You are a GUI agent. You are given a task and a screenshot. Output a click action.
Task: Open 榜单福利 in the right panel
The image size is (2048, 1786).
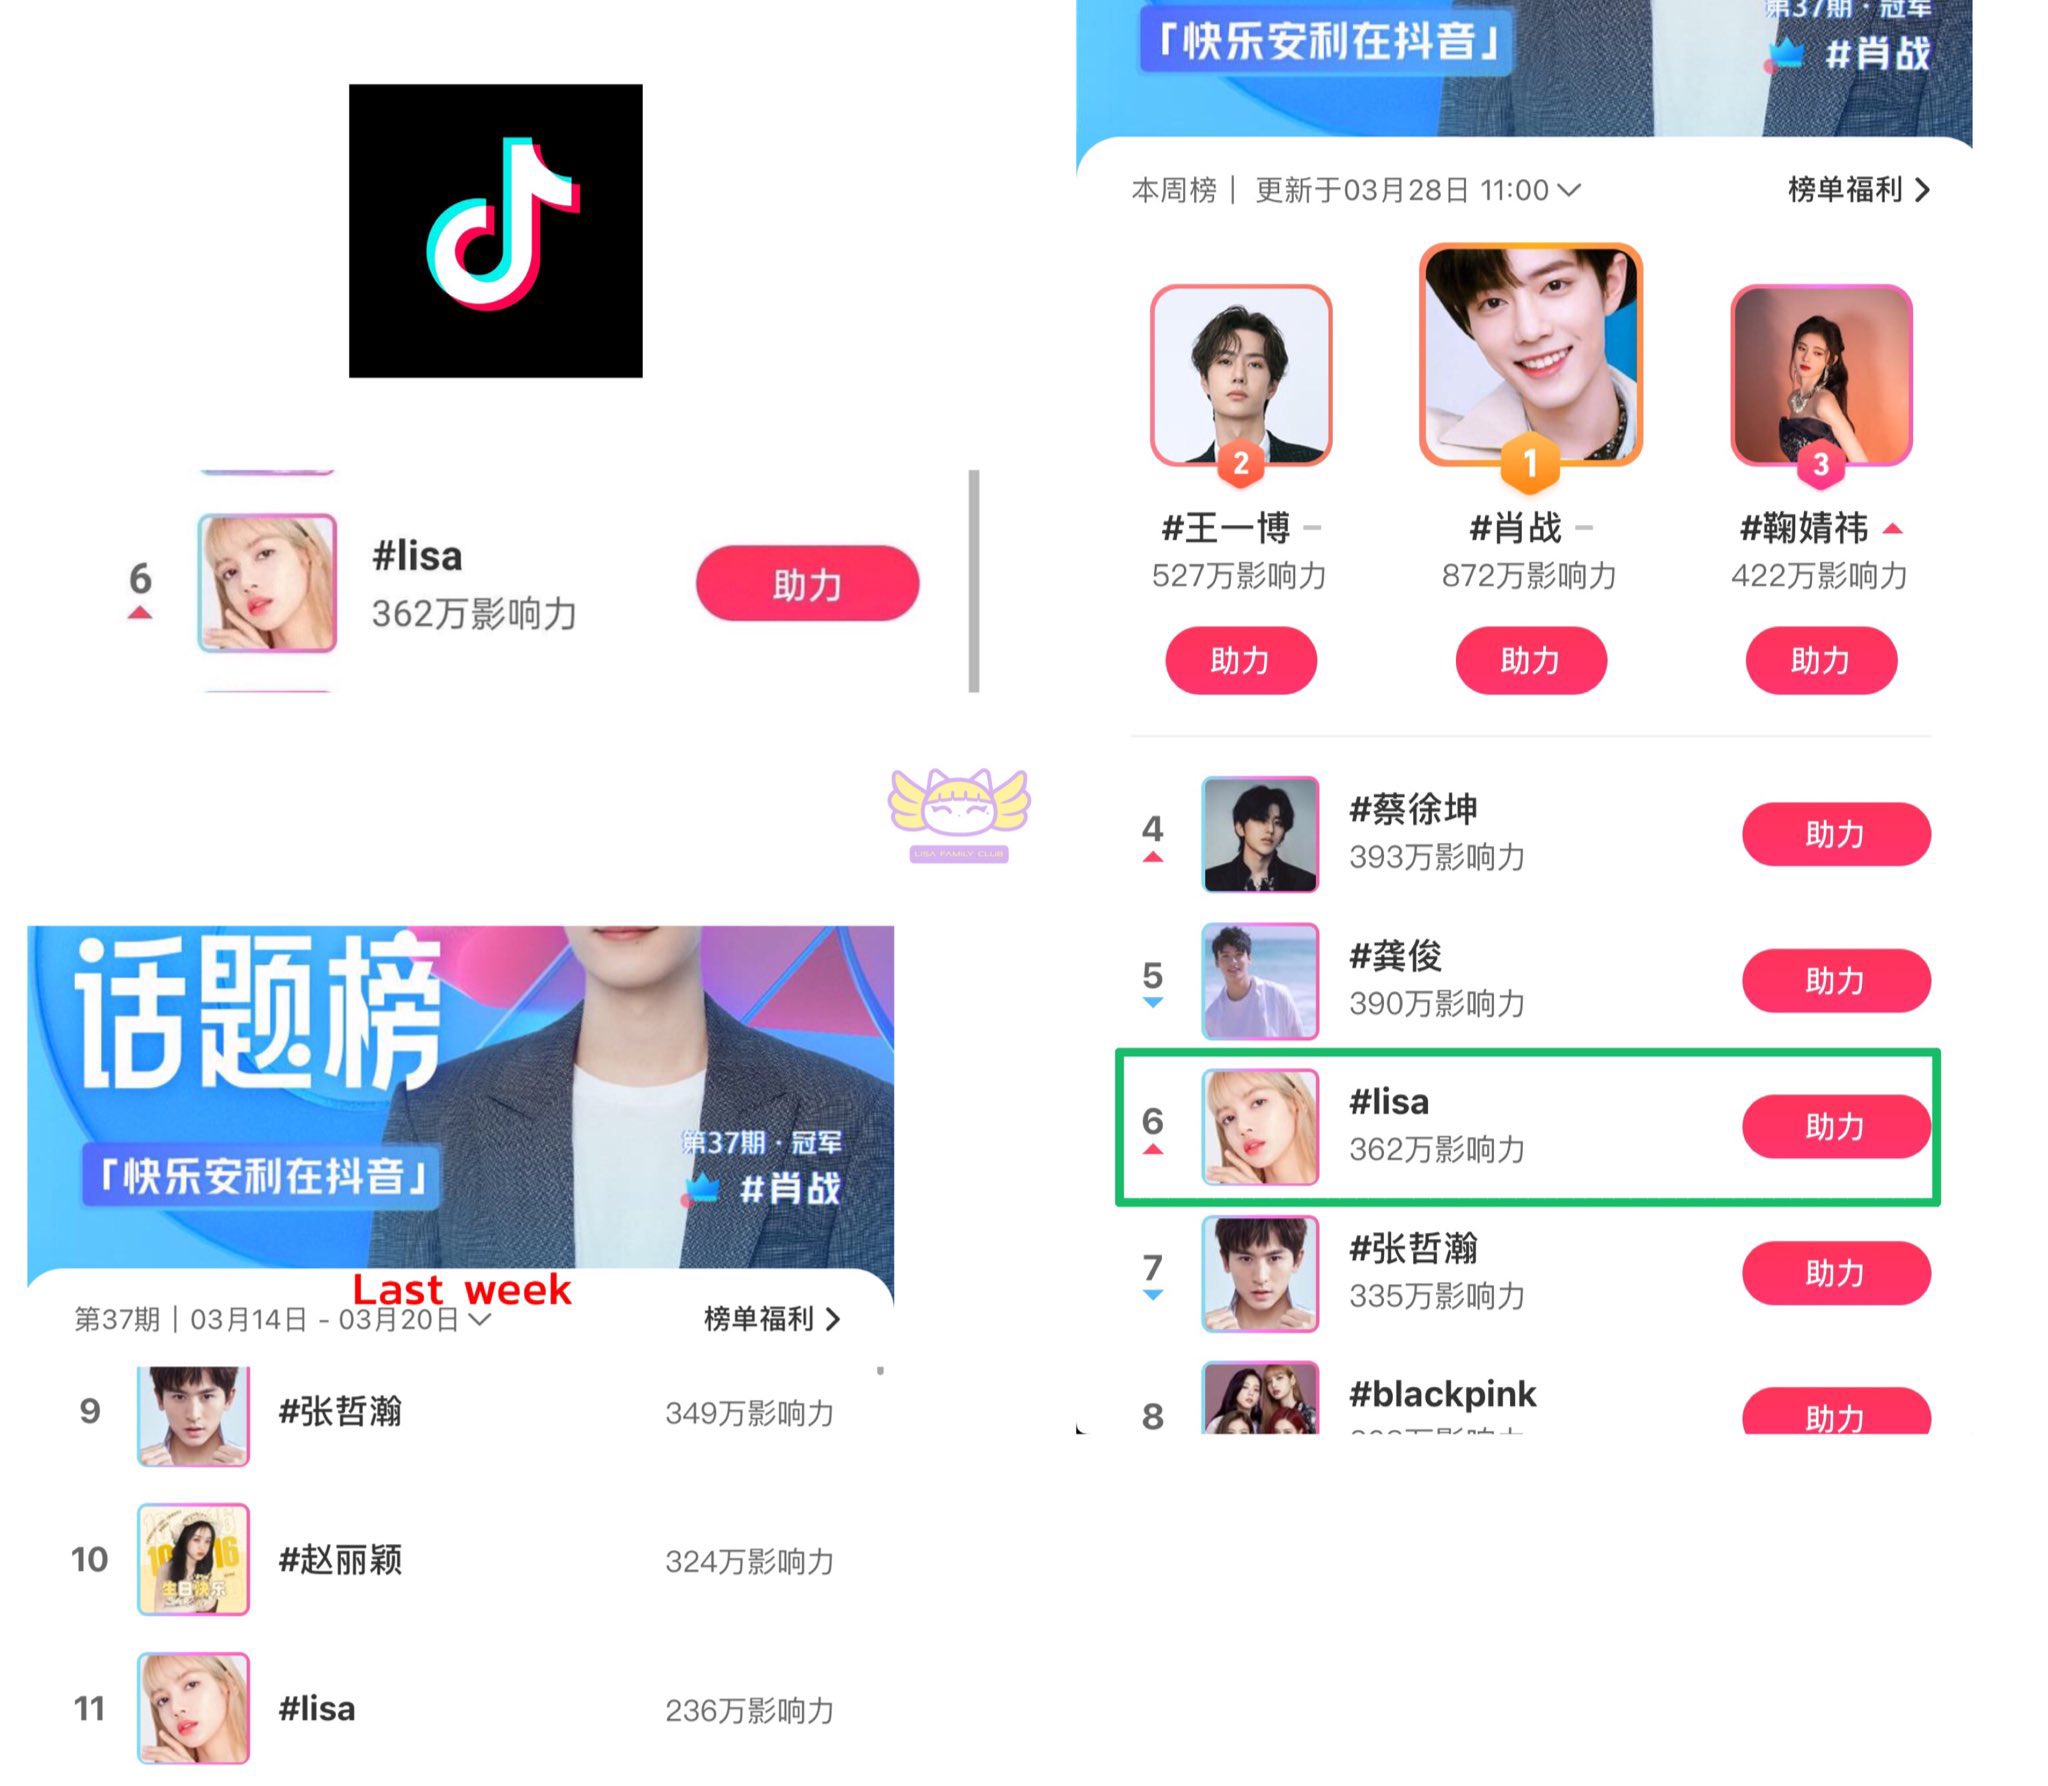(x=1858, y=190)
